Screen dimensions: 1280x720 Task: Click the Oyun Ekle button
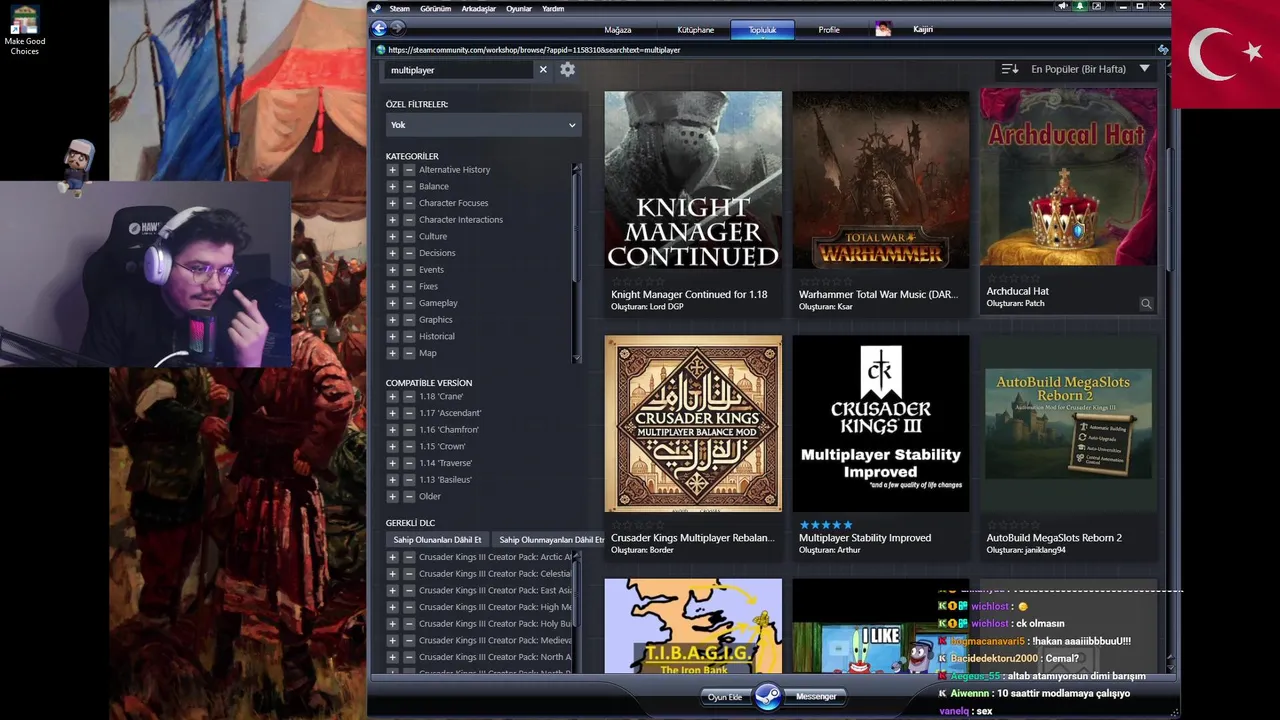pyautogui.click(x=725, y=697)
